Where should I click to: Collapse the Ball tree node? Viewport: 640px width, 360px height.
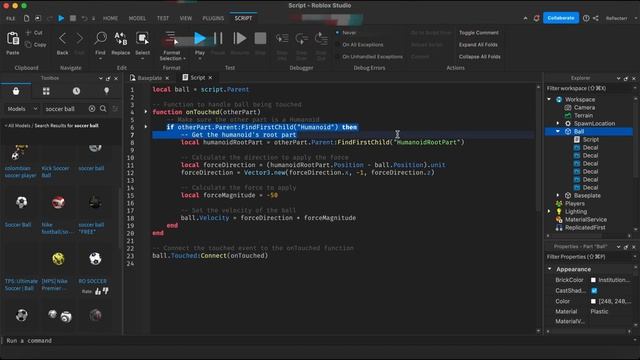click(x=558, y=131)
